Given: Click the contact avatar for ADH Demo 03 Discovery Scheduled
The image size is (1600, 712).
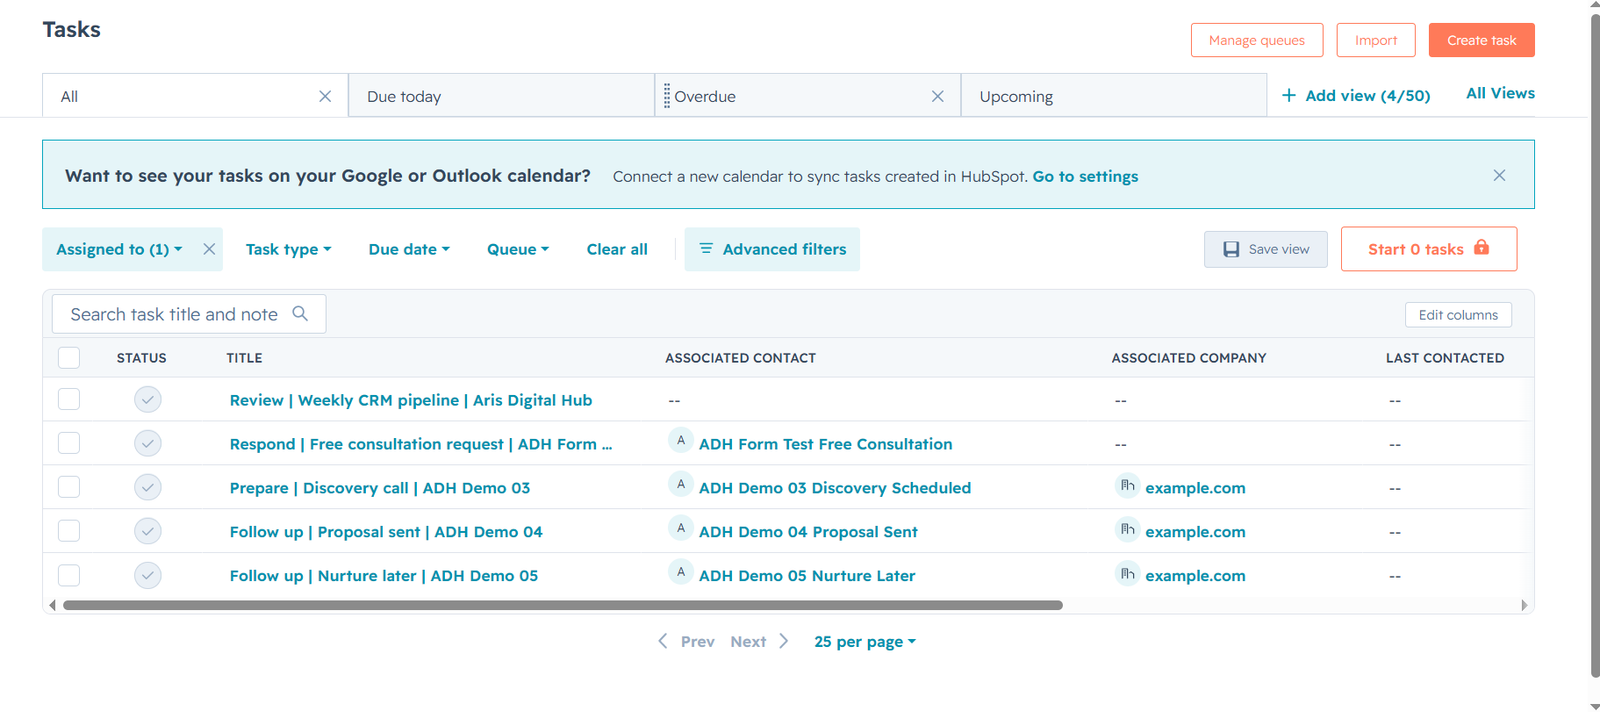Looking at the screenshot, I should coord(681,485).
